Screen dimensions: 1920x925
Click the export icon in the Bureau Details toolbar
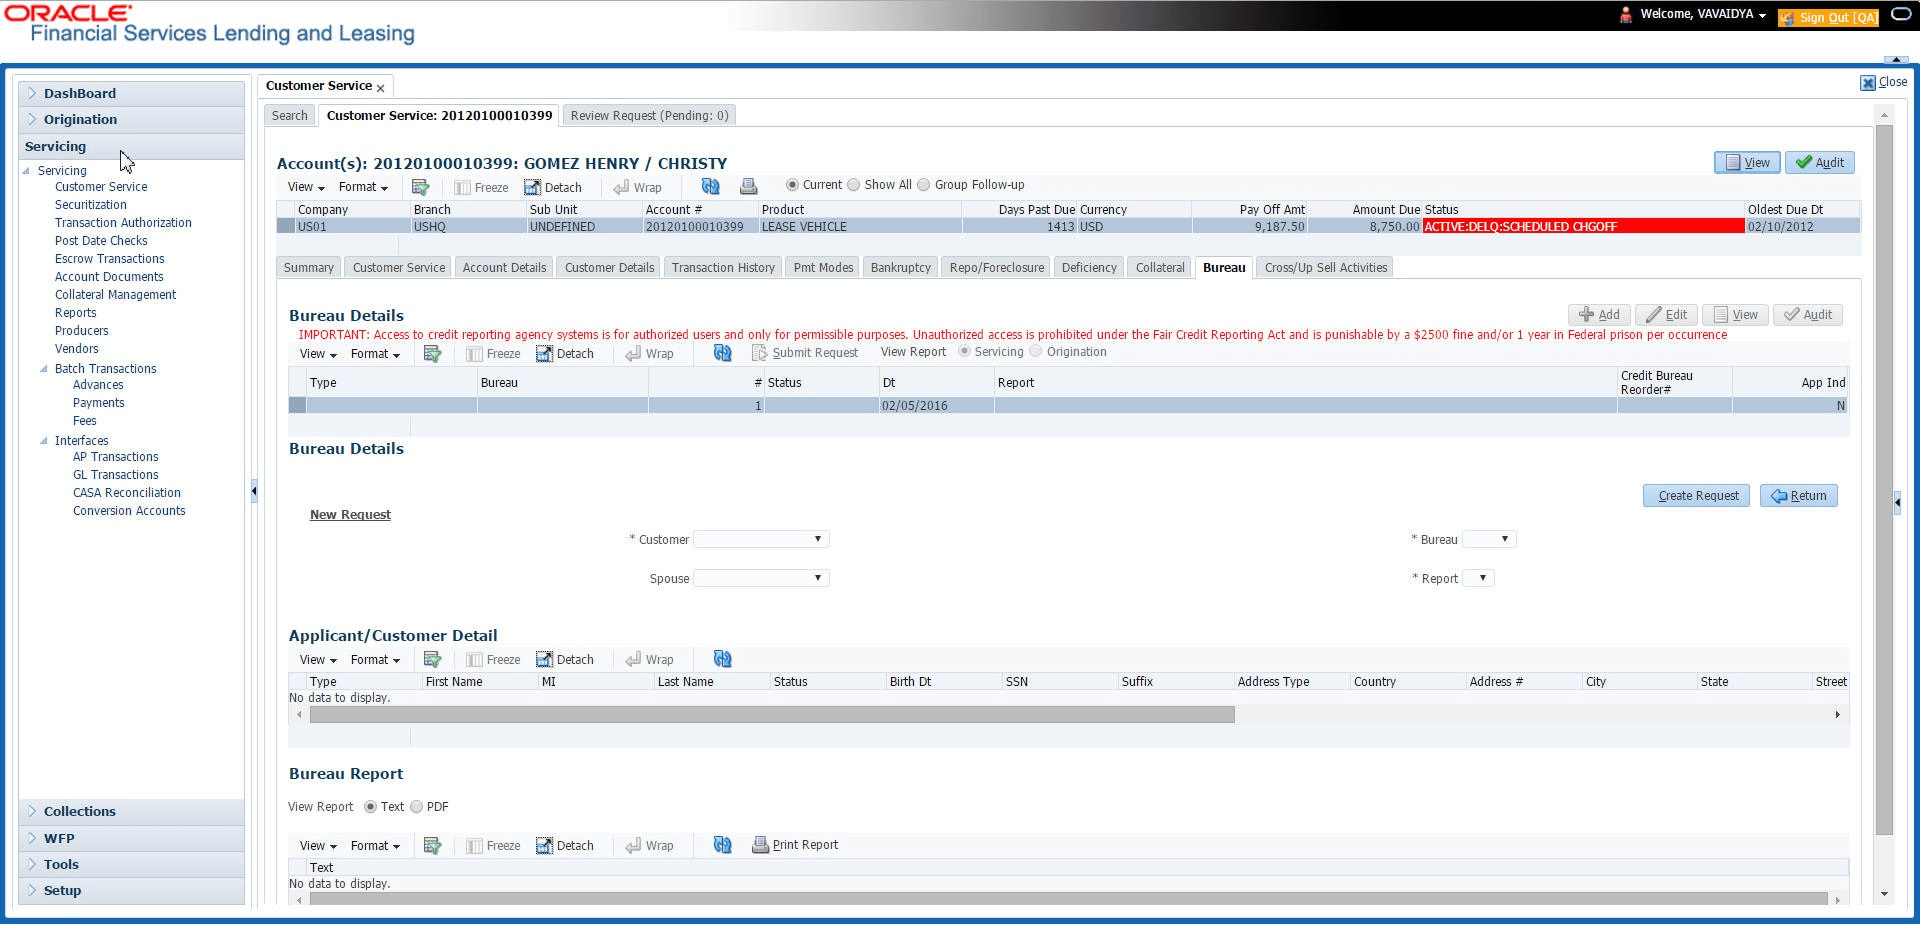(432, 353)
